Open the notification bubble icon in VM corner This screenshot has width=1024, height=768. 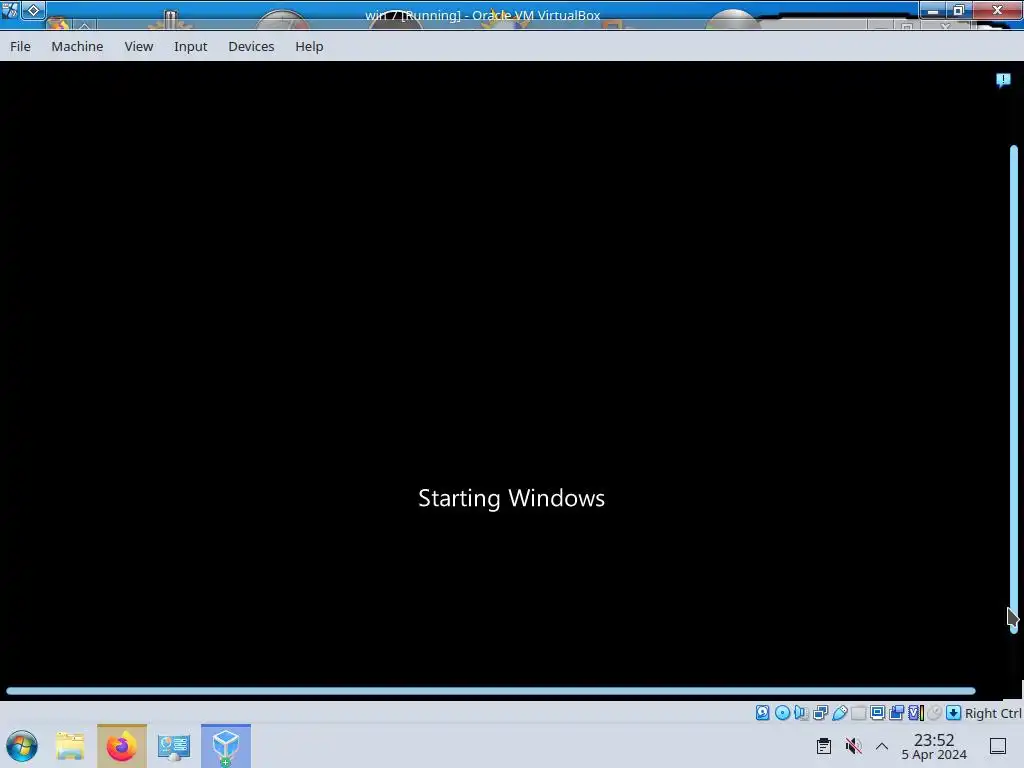coord(1003,80)
